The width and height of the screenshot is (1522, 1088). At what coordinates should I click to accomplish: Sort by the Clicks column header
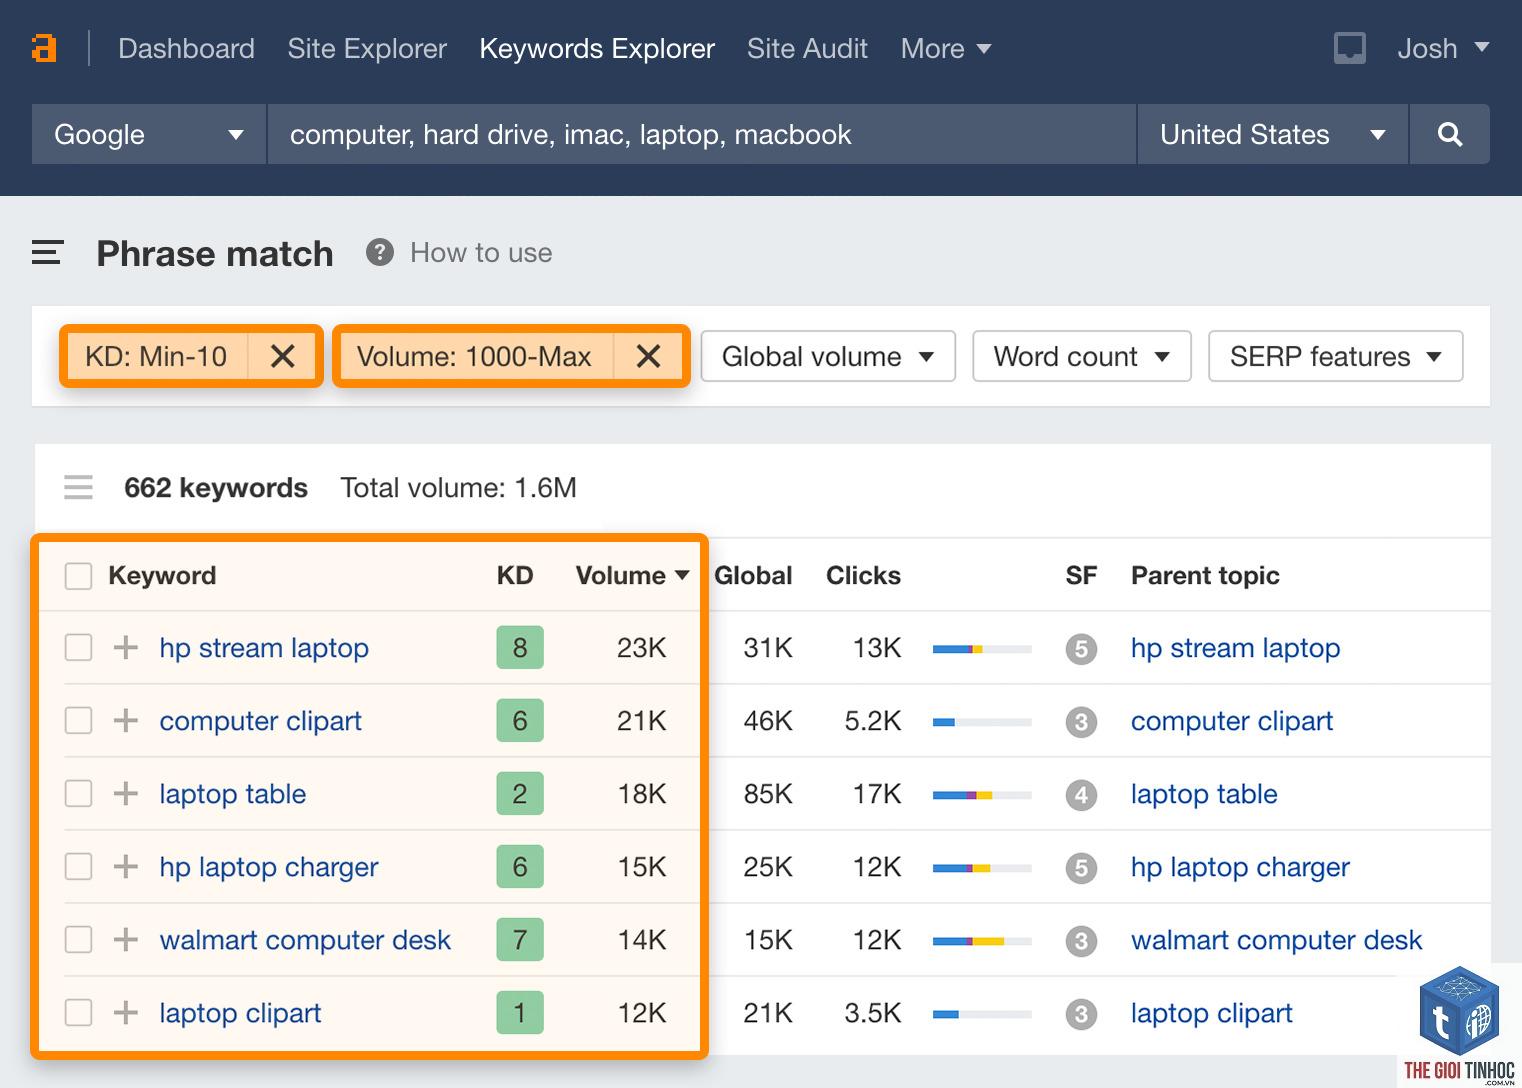click(x=863, y=575)
